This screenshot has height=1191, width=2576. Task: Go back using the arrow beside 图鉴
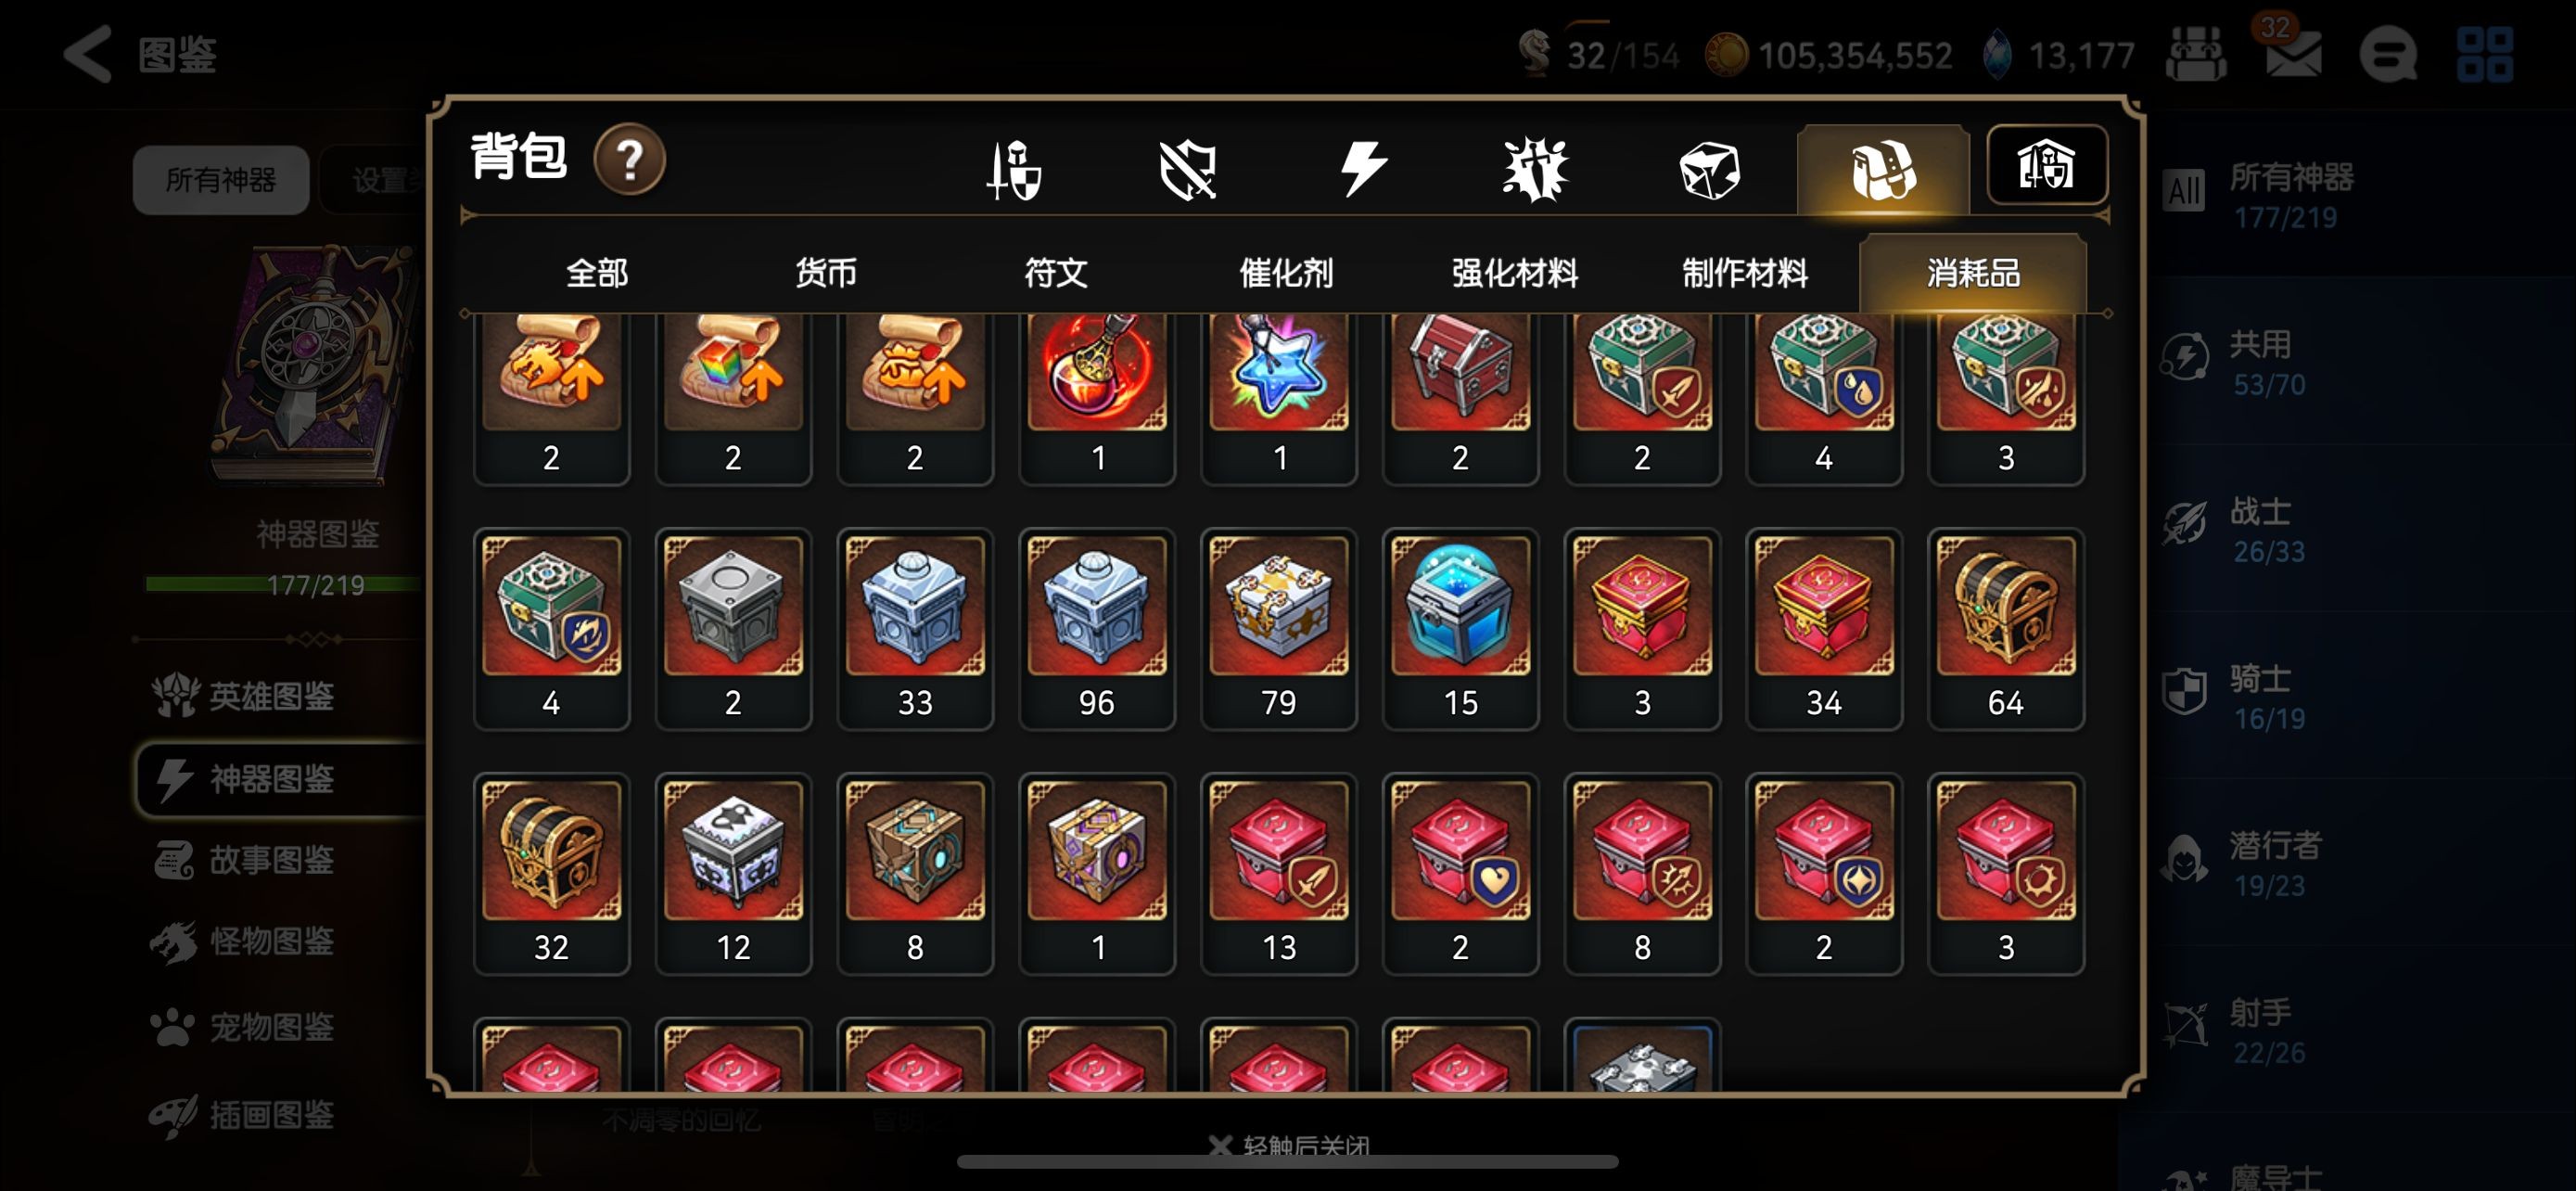88,54
